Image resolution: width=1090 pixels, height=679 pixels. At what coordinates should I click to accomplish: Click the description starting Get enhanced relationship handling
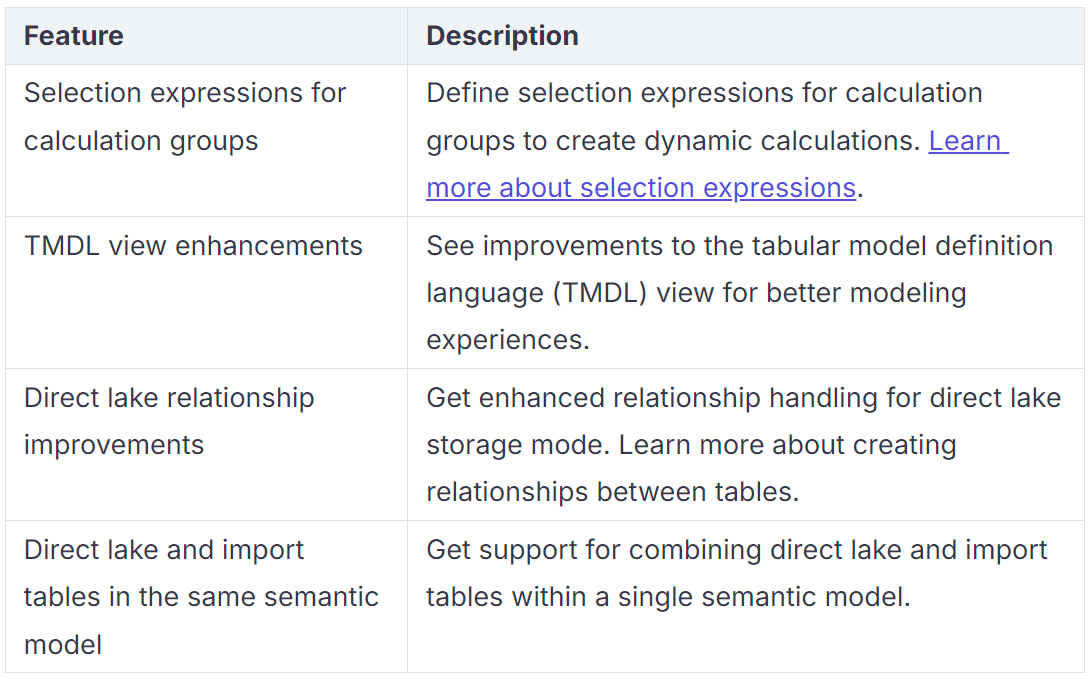coord(743,398)
